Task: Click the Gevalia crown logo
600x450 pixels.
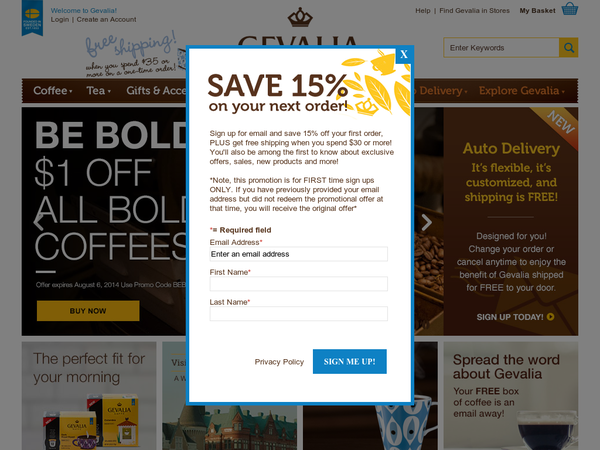Action: (x=300, y=18)
